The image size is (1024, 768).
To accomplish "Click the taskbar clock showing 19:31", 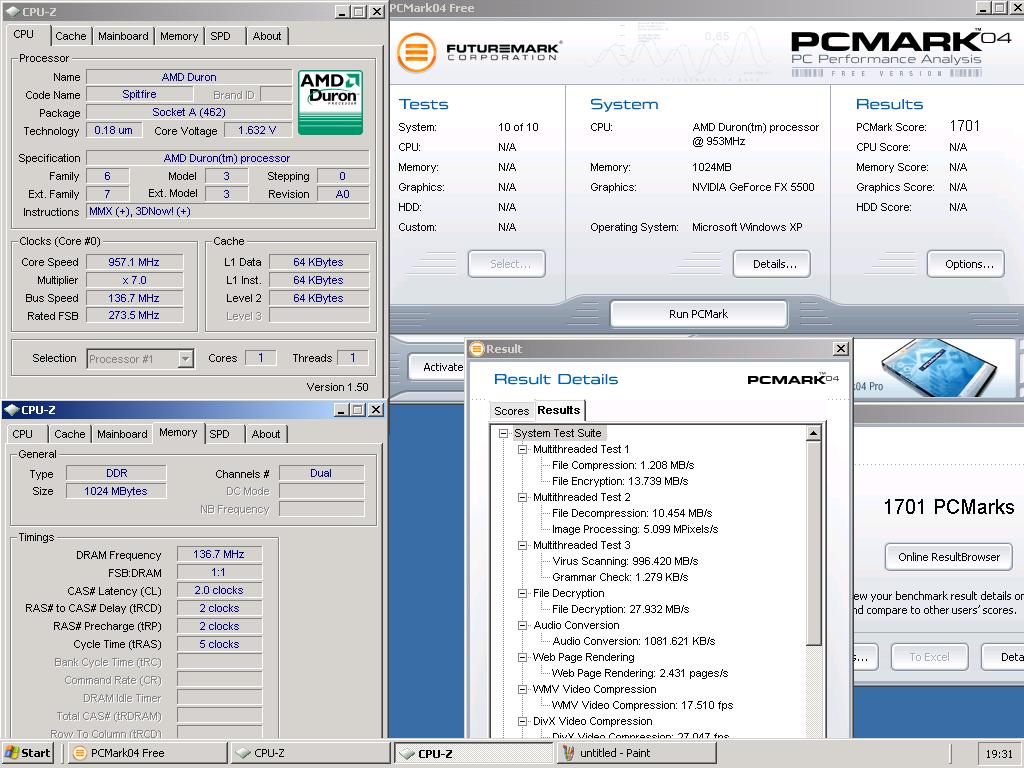I will pyautogui.click(x=999, y=754).
